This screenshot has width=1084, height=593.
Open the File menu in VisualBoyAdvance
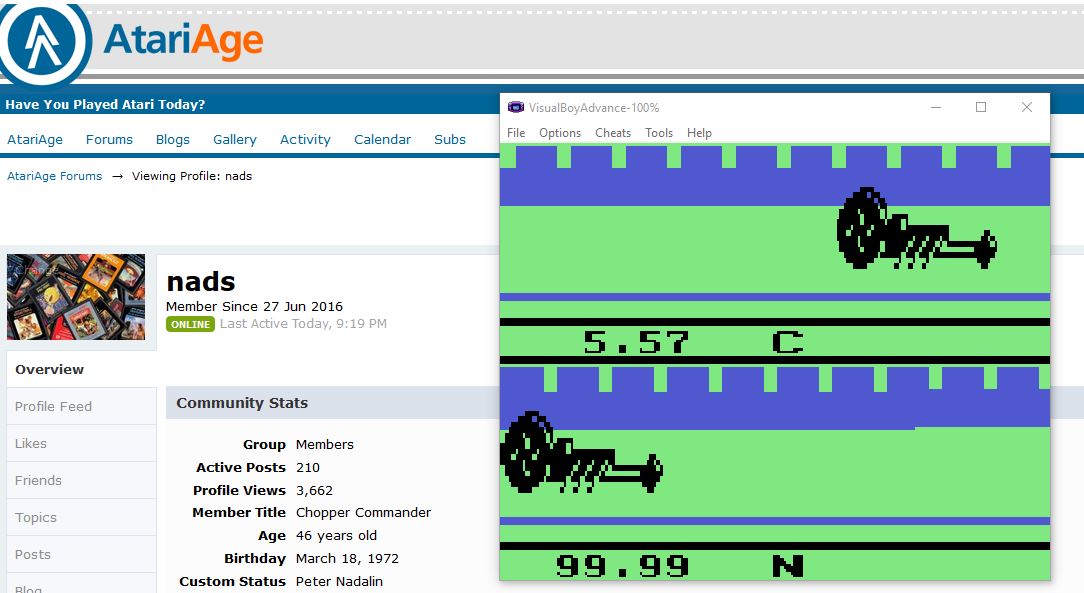pyautogui.click(x=516, y=133)
